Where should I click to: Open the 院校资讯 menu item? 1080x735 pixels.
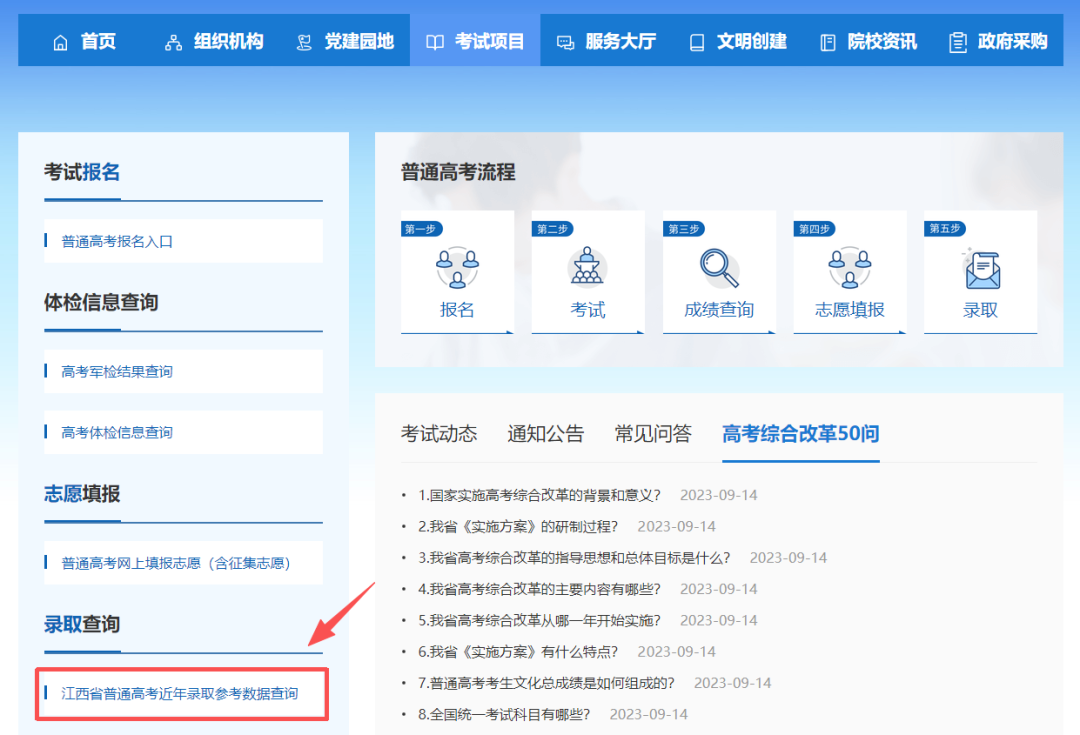[882, 42]
